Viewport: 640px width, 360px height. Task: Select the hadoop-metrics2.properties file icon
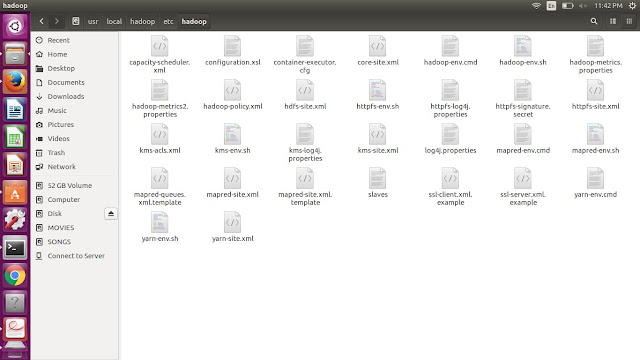coord(160,90)
